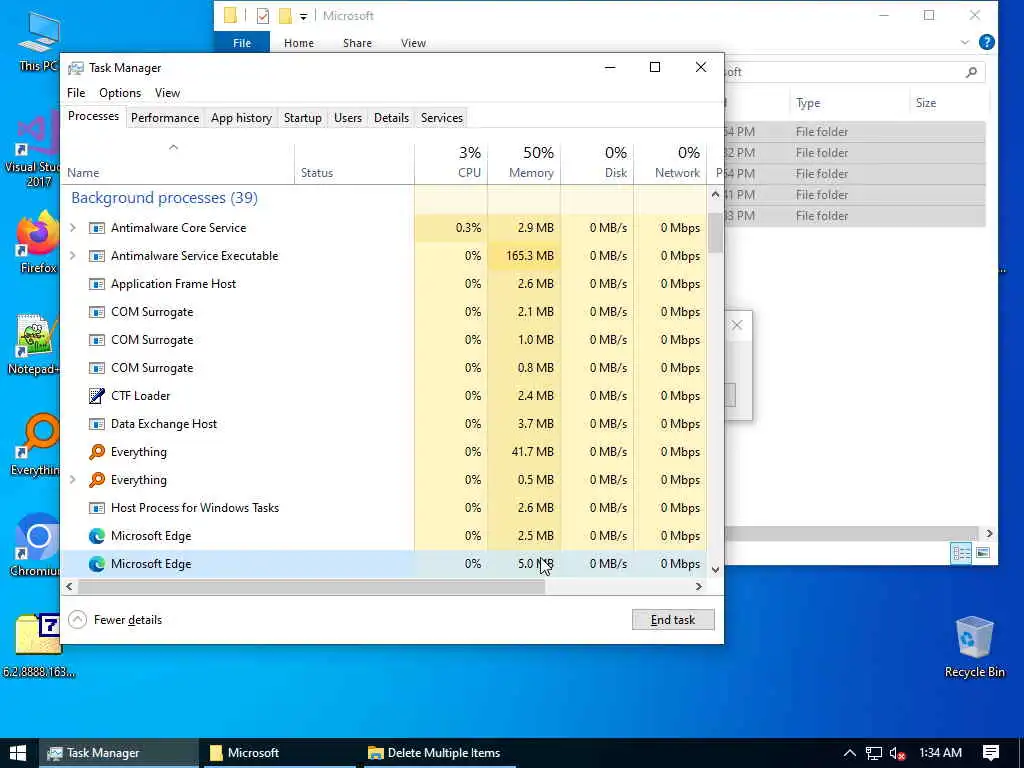This screenshot has width=1024, height=768.
Task: Switch File Explorer to details view
Action: point(961,553)
